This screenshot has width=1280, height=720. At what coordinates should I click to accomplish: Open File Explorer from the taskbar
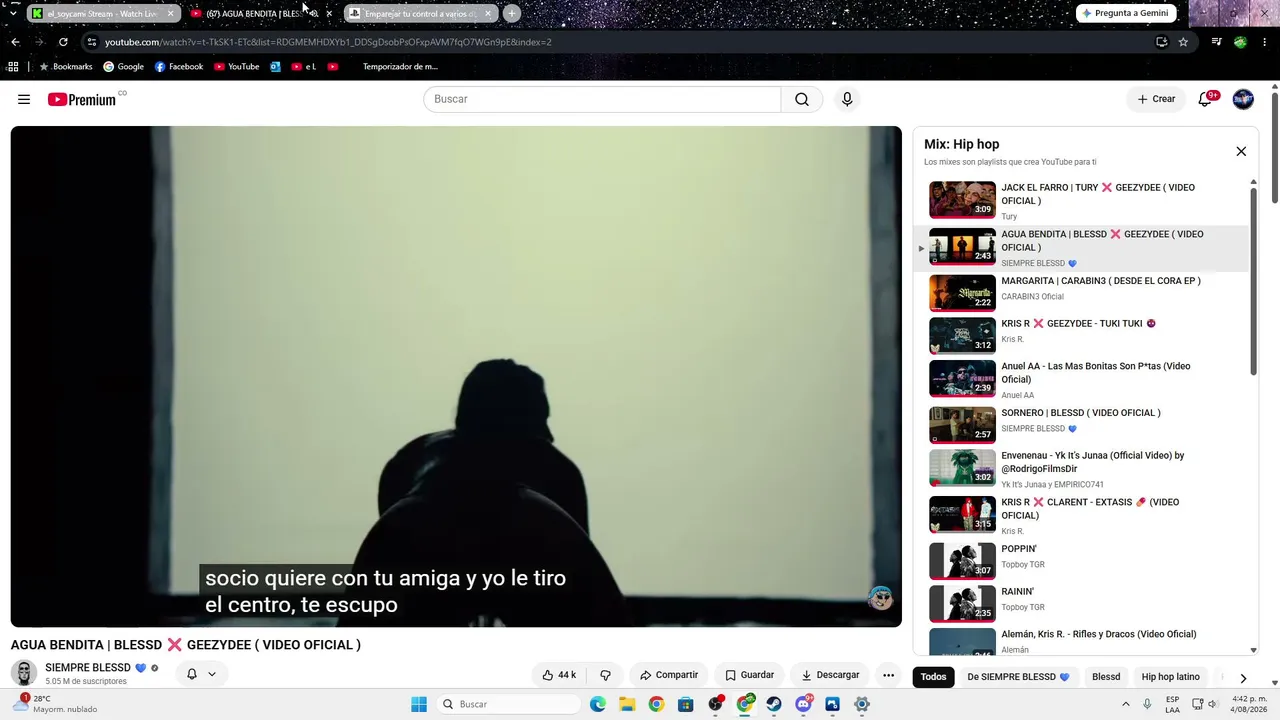(x=626, y=704)
